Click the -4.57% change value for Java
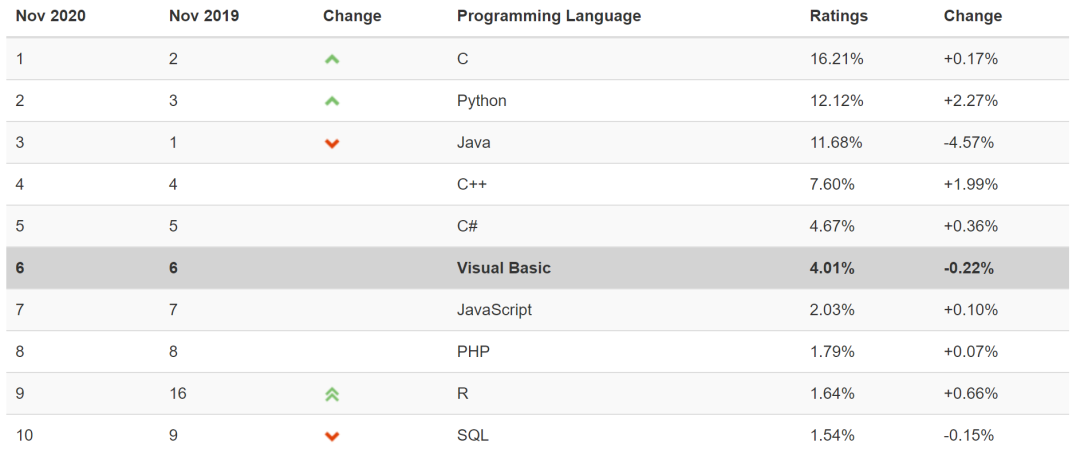The height and width of the screenshot is (455, 1080). [968, 142]
